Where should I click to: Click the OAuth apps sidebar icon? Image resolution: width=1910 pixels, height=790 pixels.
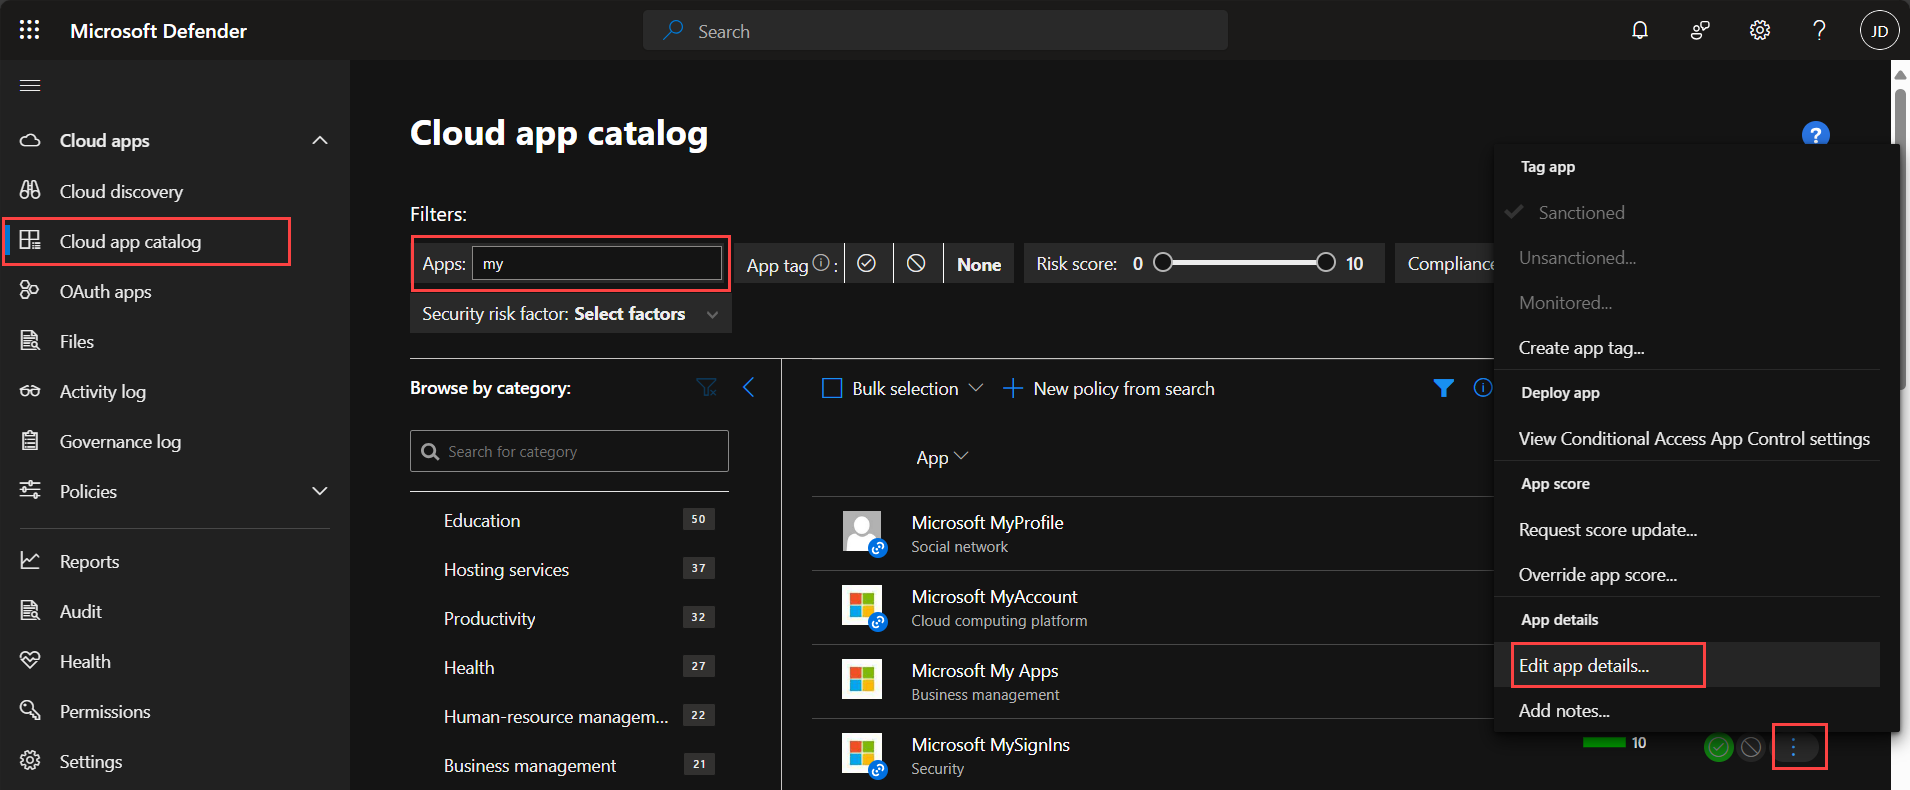[x=30, y=290]
